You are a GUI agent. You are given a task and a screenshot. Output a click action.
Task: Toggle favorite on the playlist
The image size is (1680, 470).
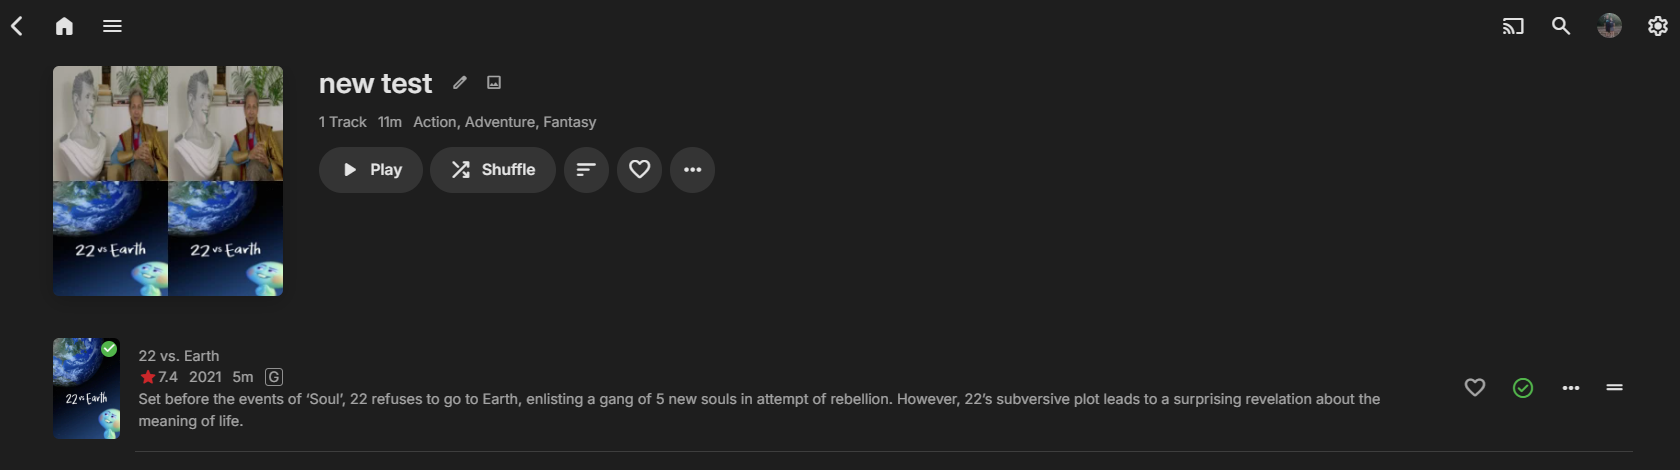tap(639, 170)
